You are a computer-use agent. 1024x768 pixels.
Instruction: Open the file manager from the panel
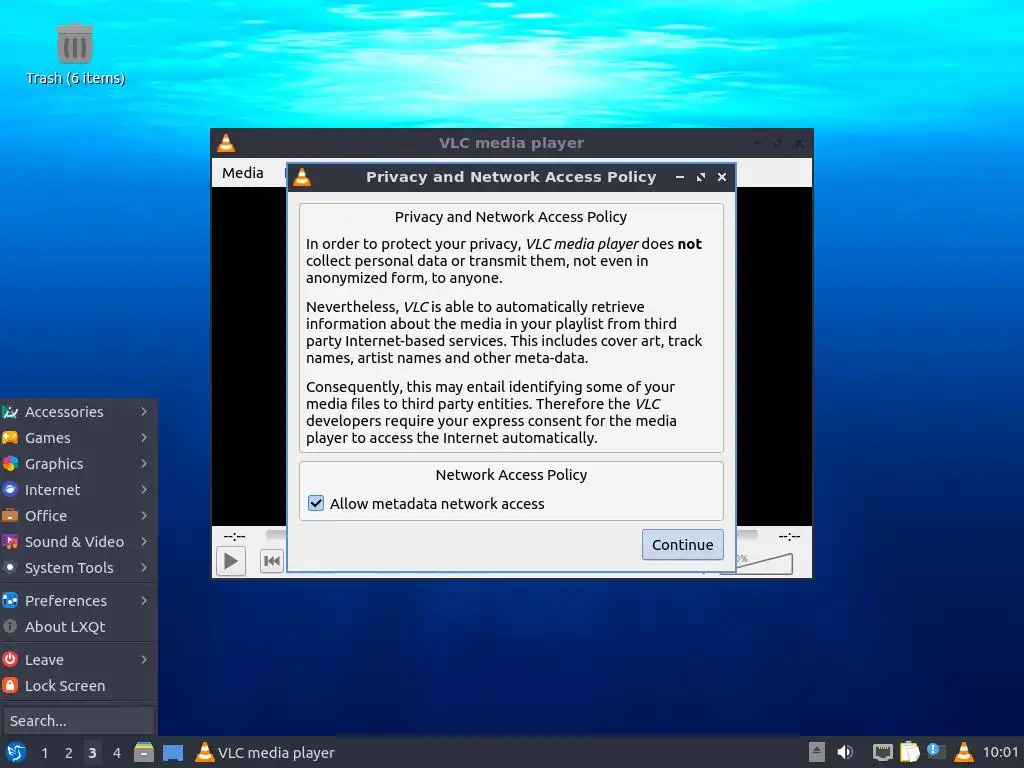pyautogui.click(x=144, y=753)
